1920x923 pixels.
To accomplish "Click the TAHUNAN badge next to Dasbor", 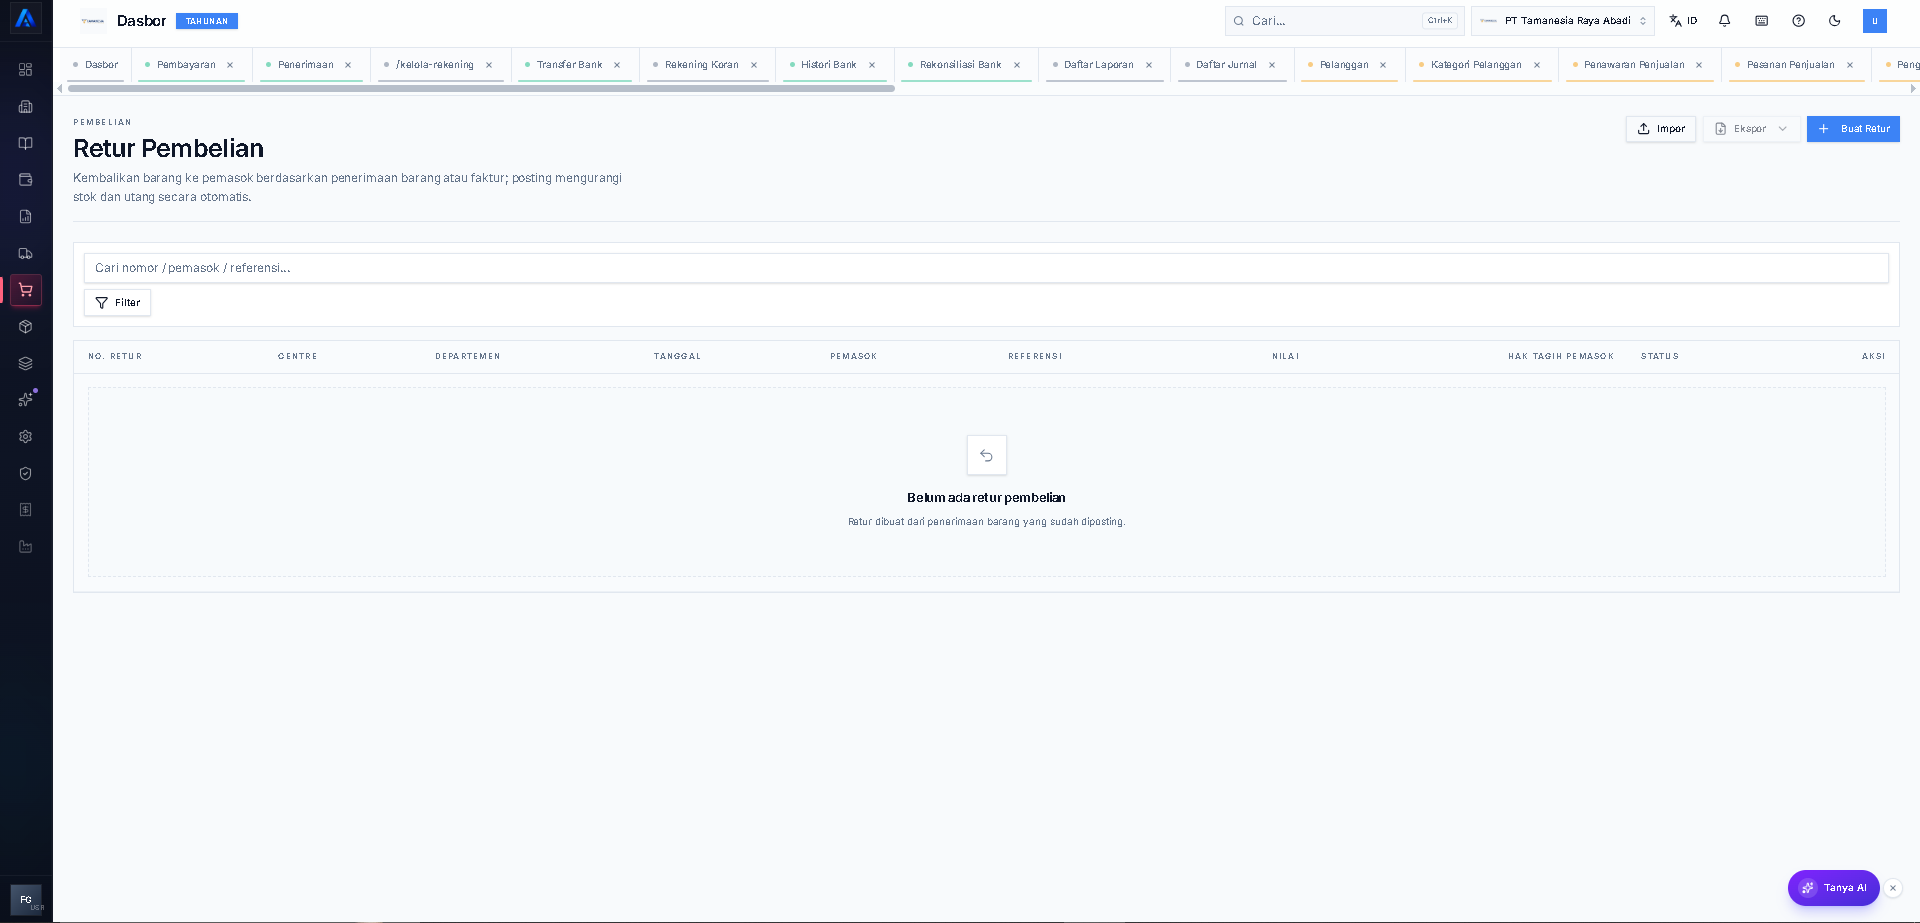I will pyautogui.click(x=207, y=21).
